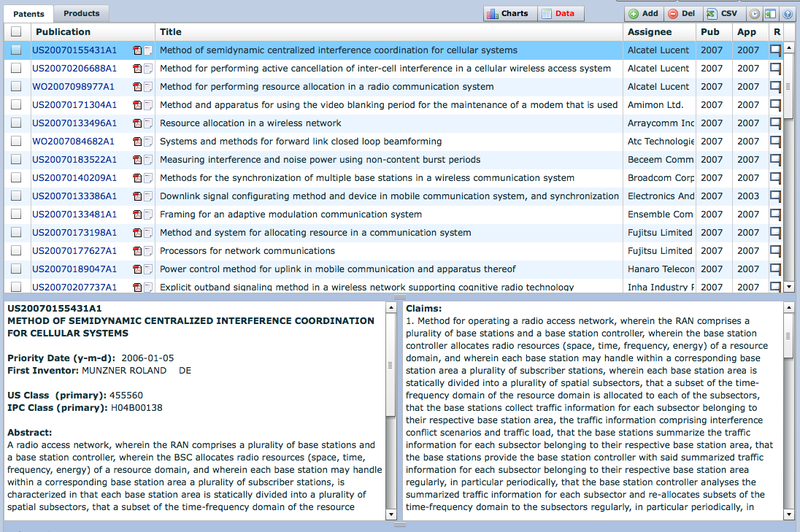This screenshot has width=800, height=532.
Task: Open help question mark icon
Action: (785, 14)
